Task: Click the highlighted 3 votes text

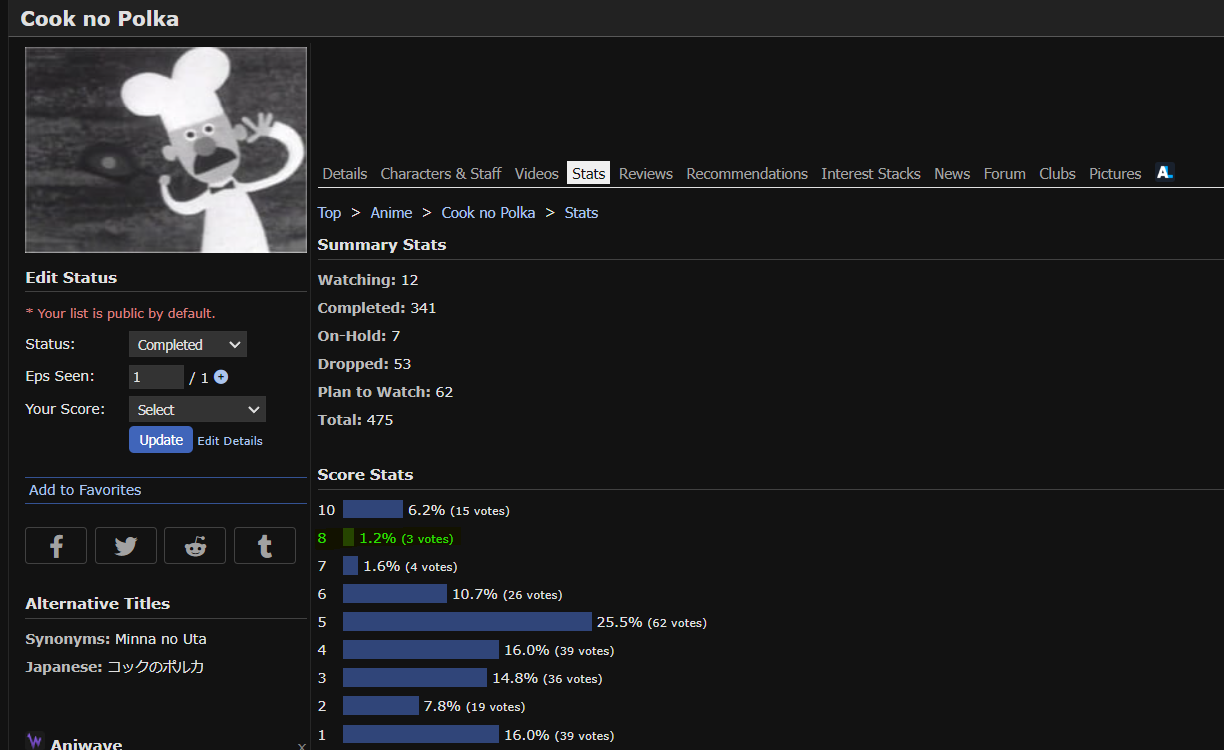Action: point(427,539)
